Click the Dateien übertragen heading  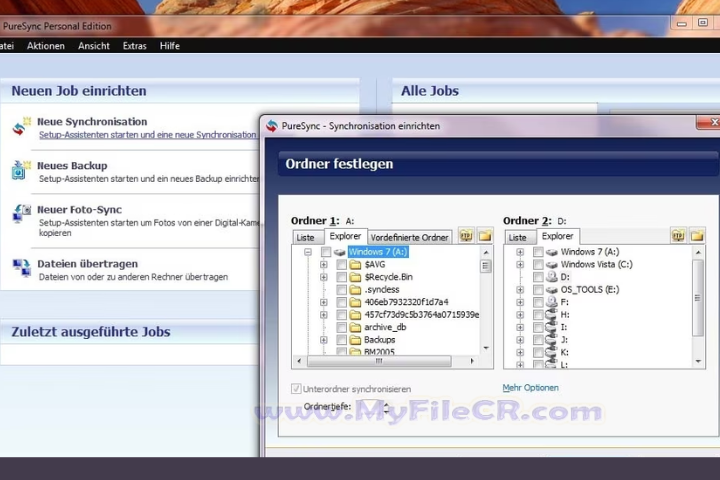[88, 264]
